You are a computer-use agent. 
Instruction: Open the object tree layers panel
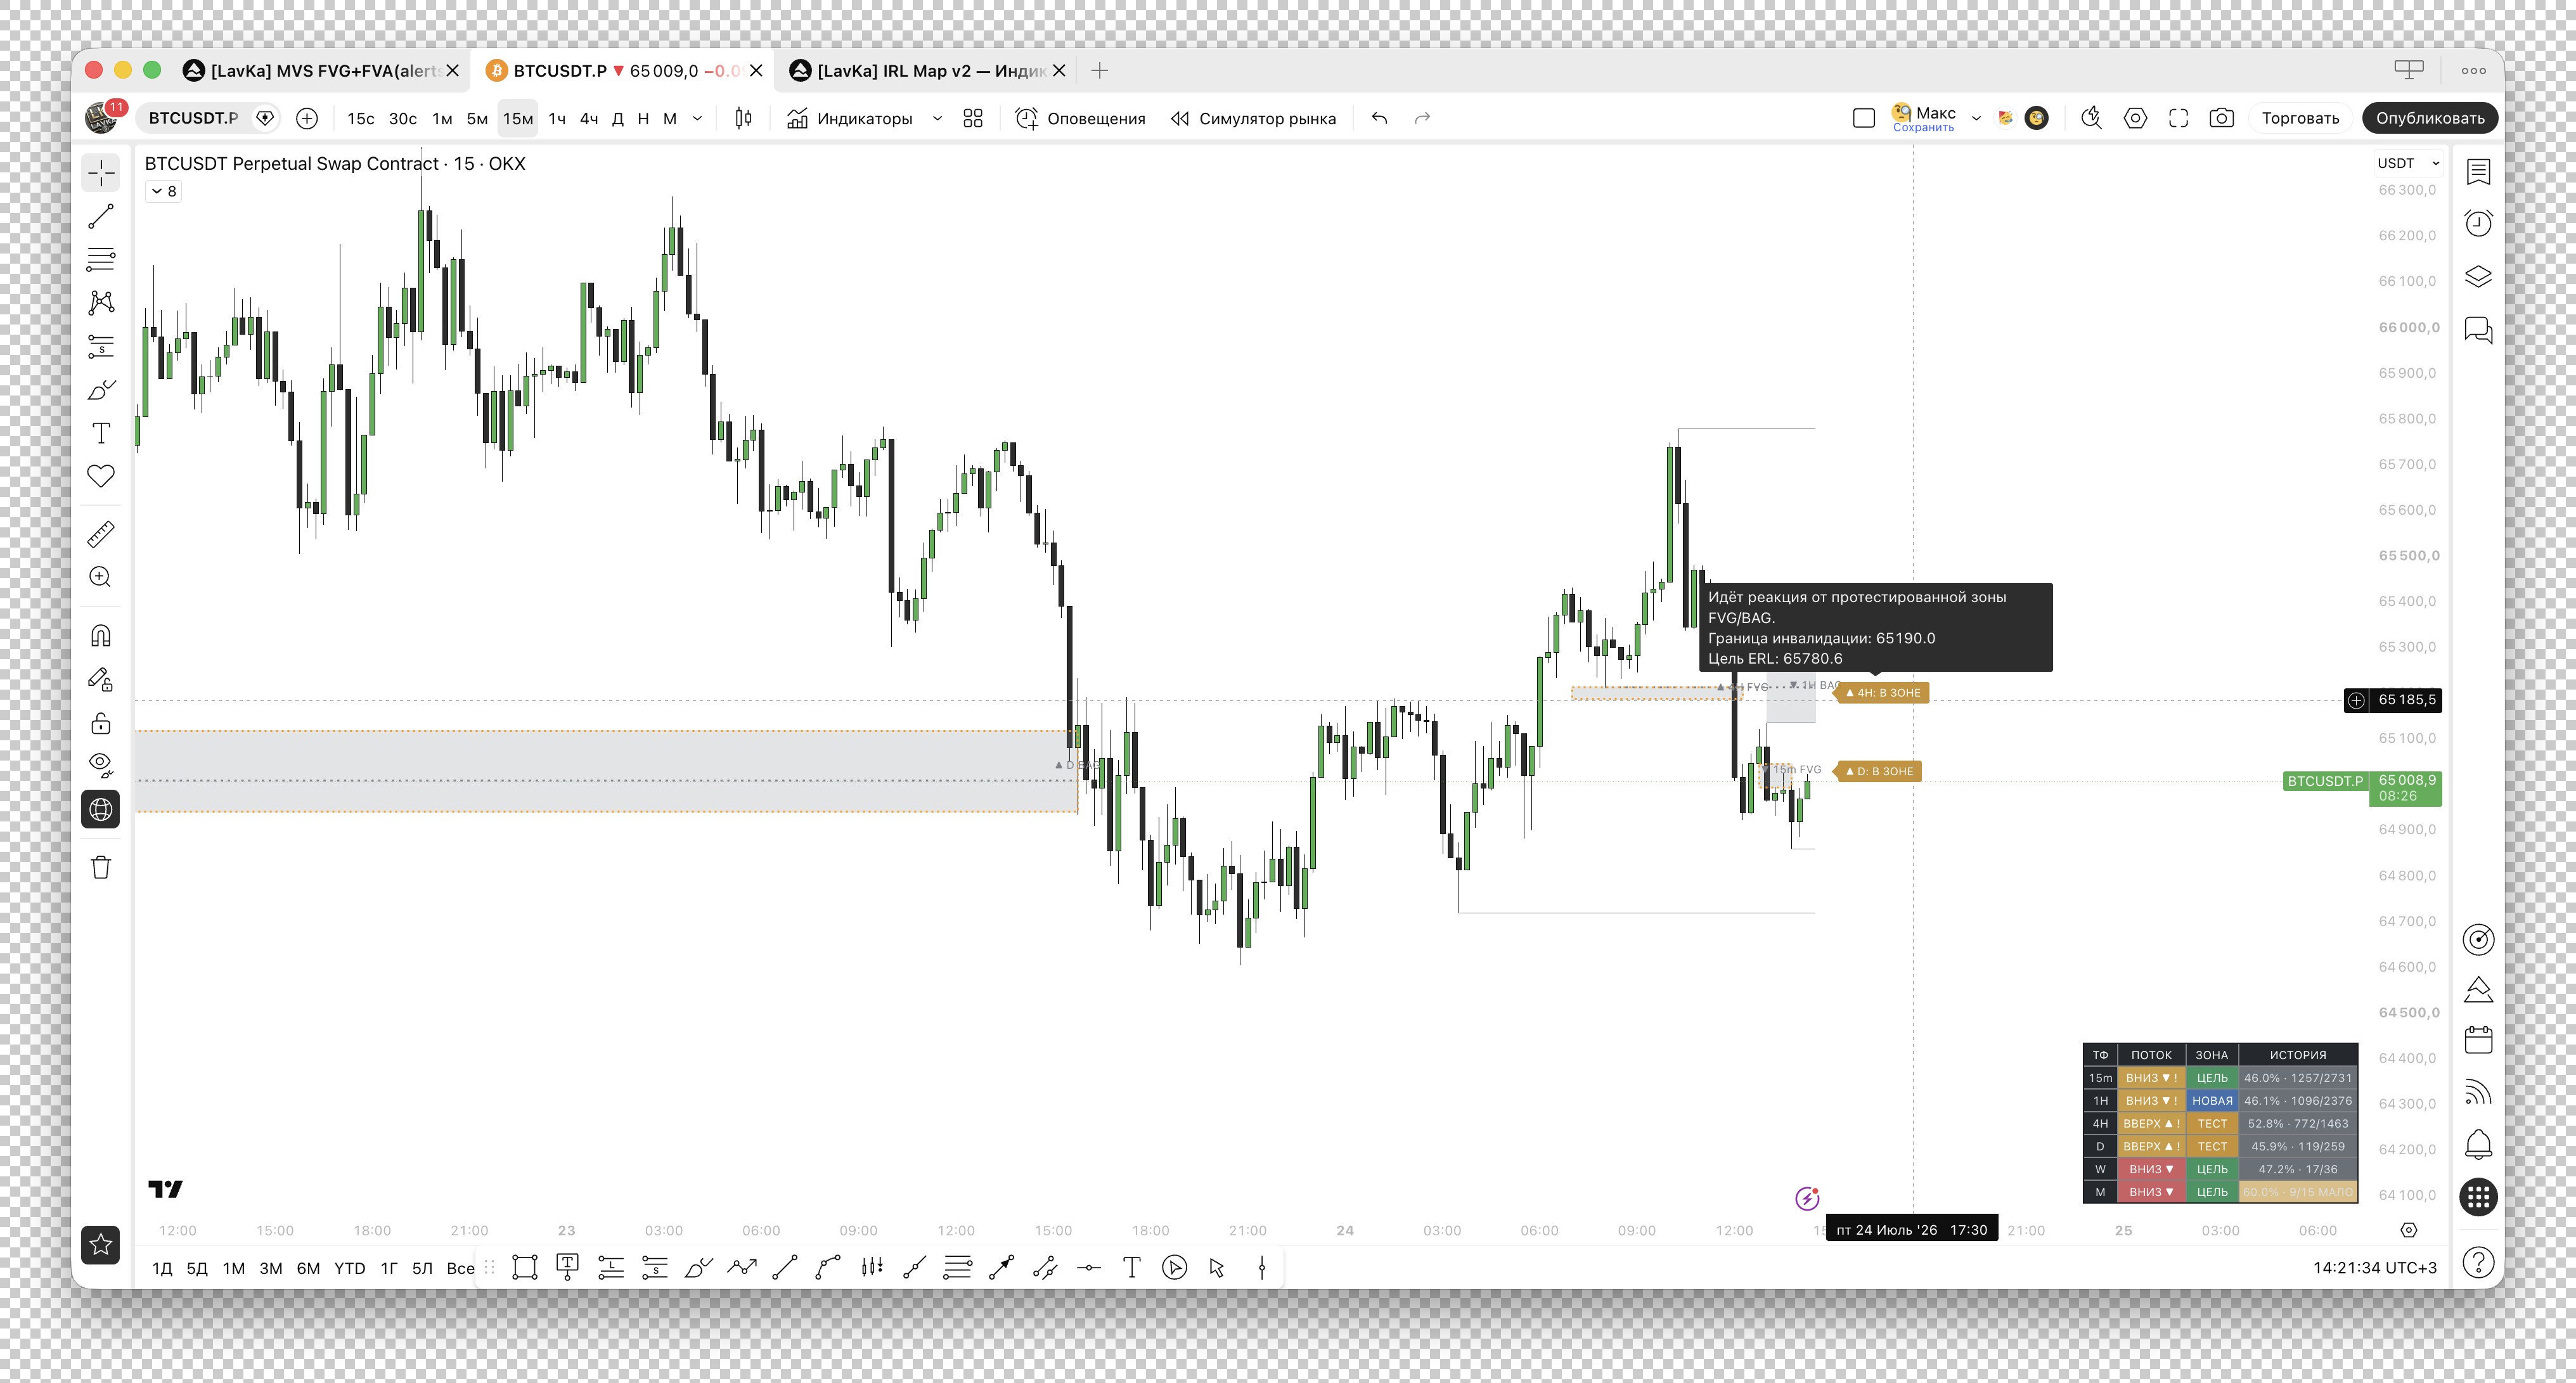2478,276
